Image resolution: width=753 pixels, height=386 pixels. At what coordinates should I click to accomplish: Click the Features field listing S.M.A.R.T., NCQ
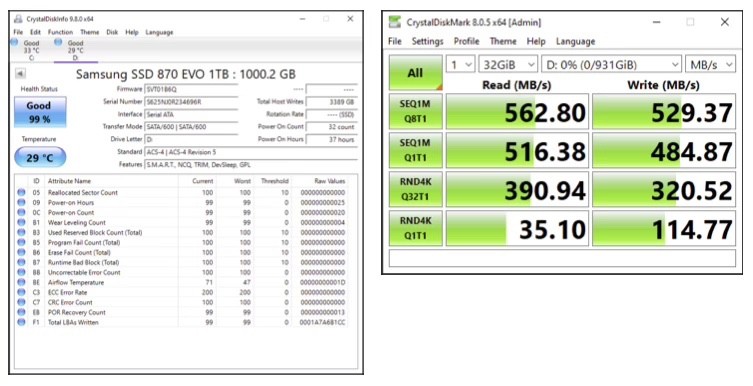point(251,165)
